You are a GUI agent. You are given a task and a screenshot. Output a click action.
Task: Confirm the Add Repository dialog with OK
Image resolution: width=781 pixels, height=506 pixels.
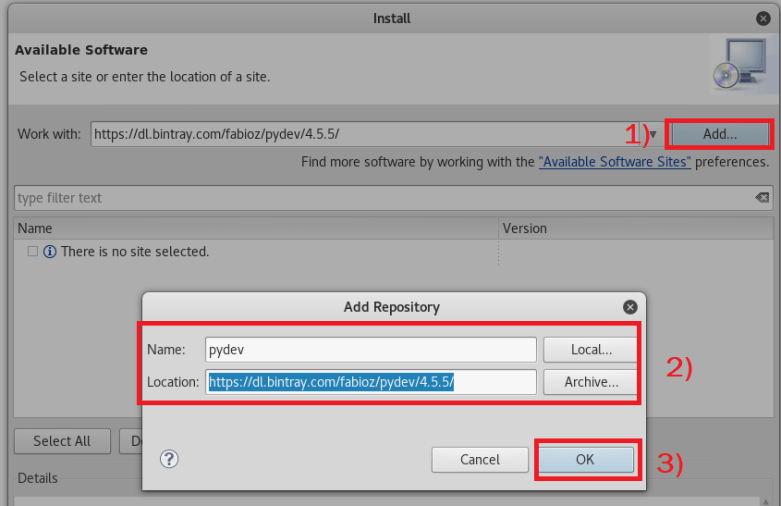tap(585, 459)
